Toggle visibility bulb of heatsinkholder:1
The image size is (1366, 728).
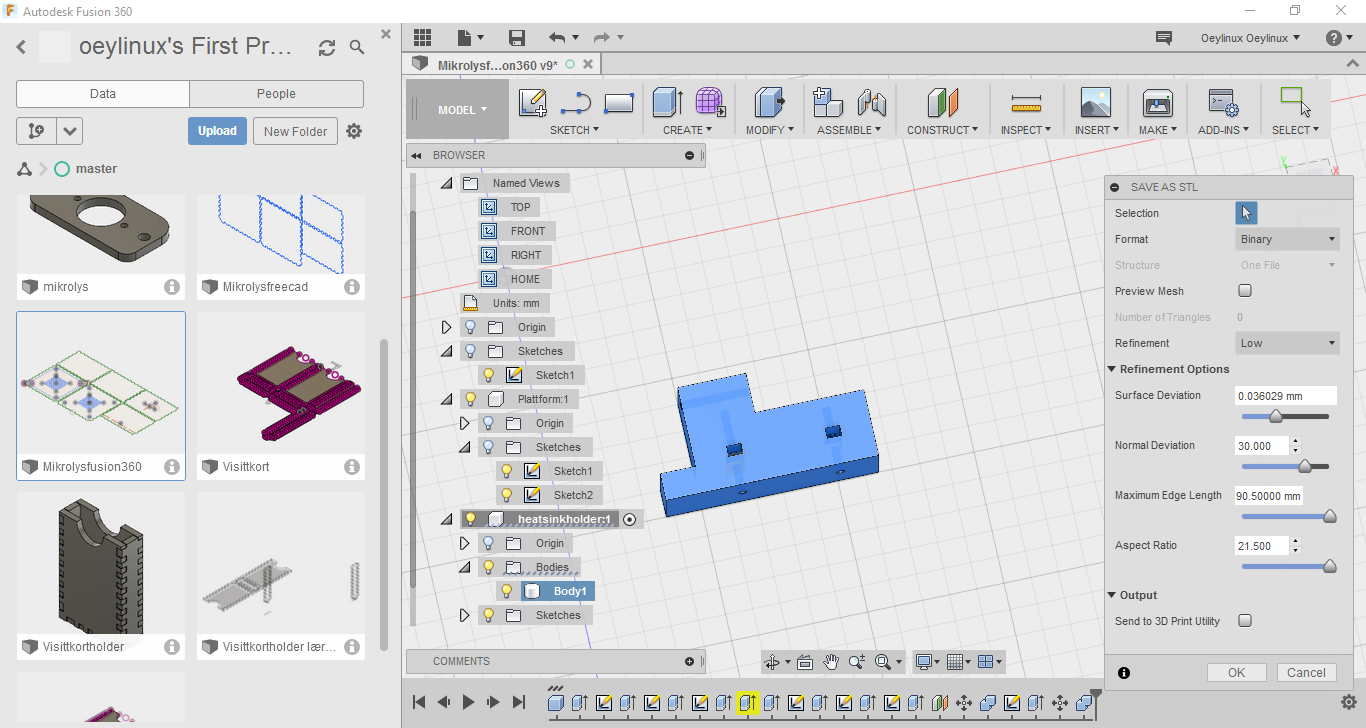[471, 519]
